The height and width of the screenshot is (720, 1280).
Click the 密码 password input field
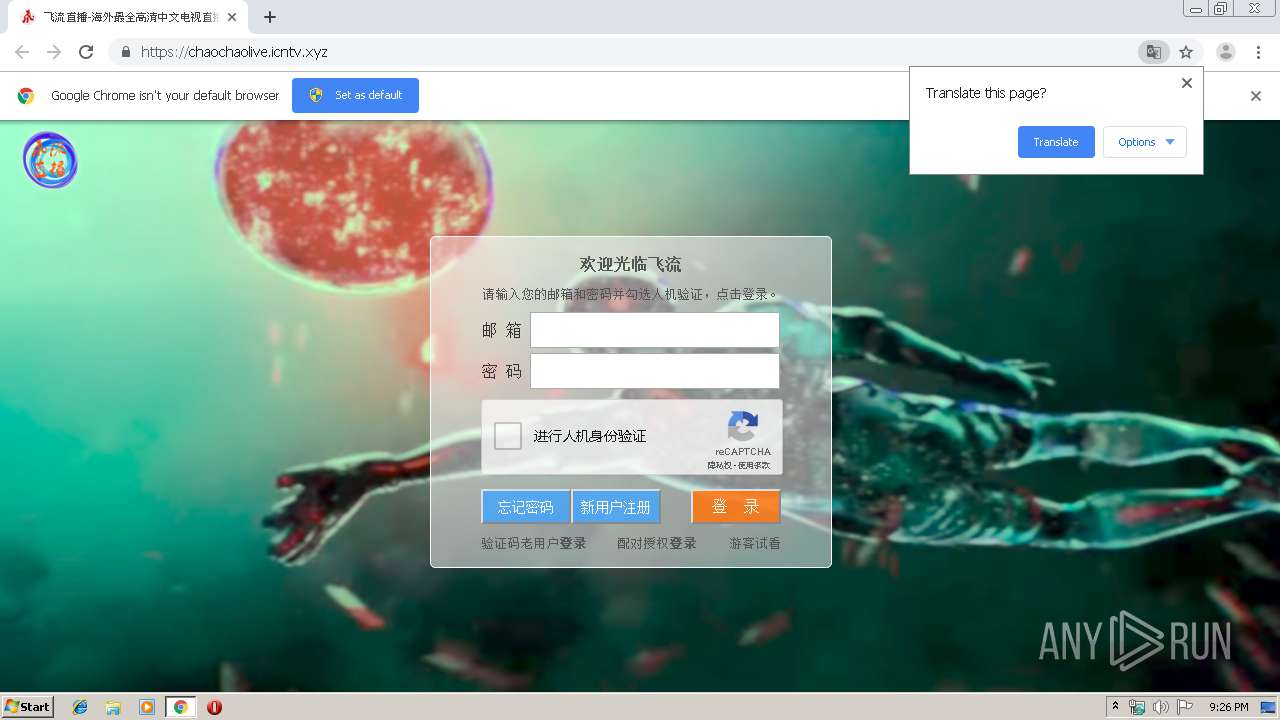(x=655, y=371)
